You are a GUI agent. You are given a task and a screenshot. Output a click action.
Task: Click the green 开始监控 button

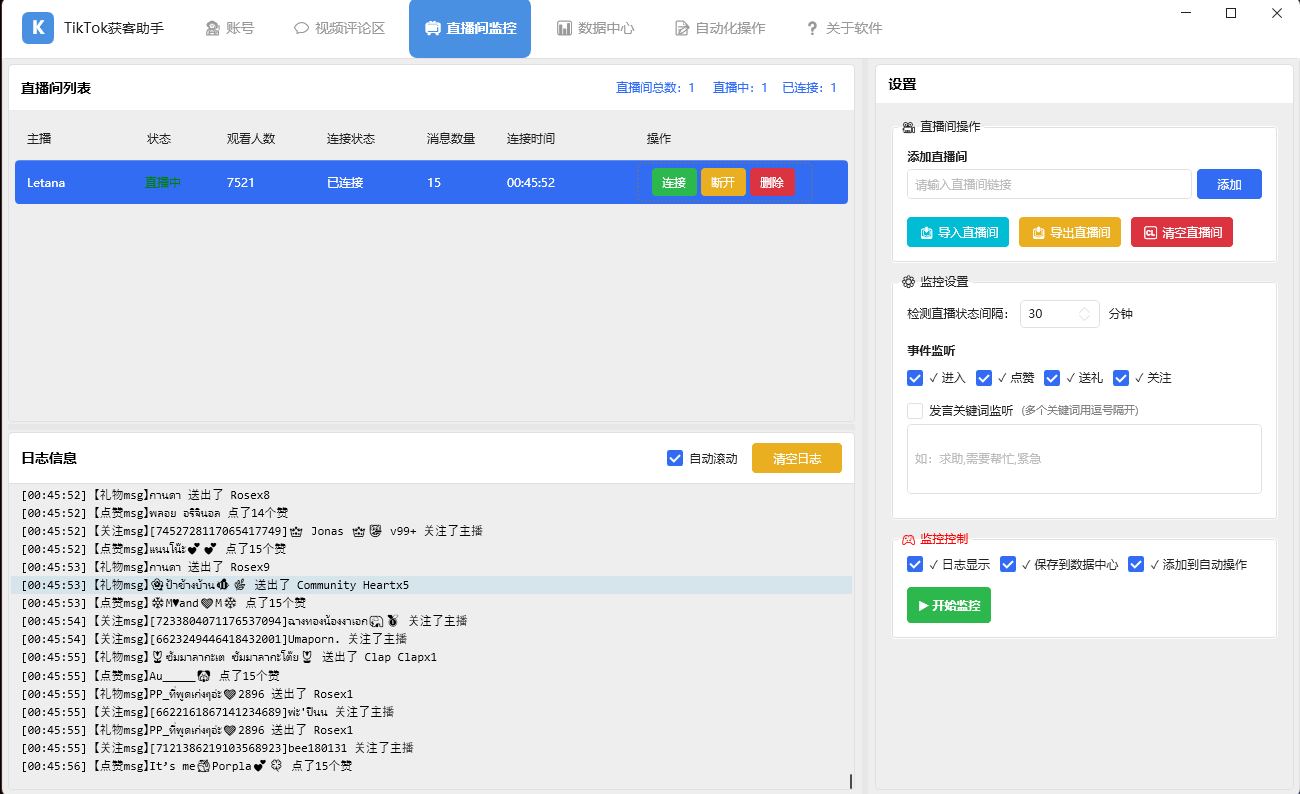tap(949, 605)
